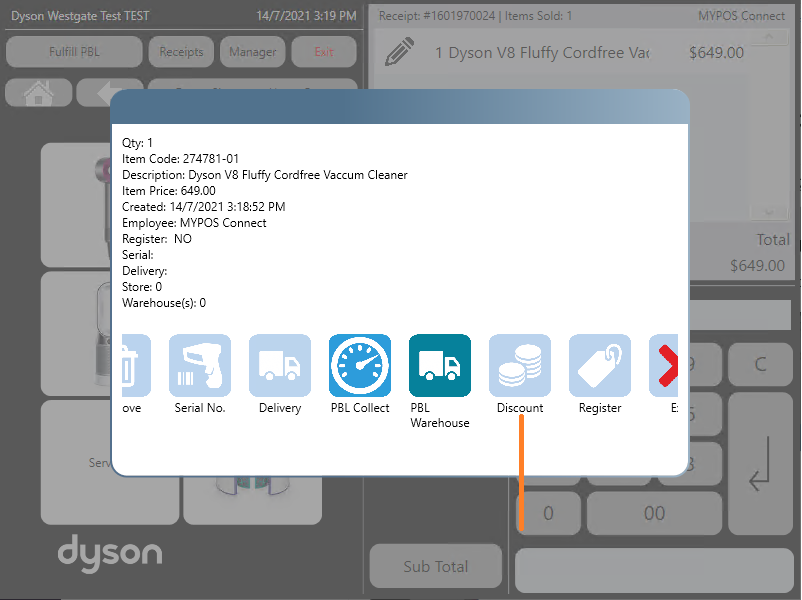Image resolution: width=802 pixels, height=600 pixels.
Task: Select the PBL Collect gauge icon
Action: 360,365
